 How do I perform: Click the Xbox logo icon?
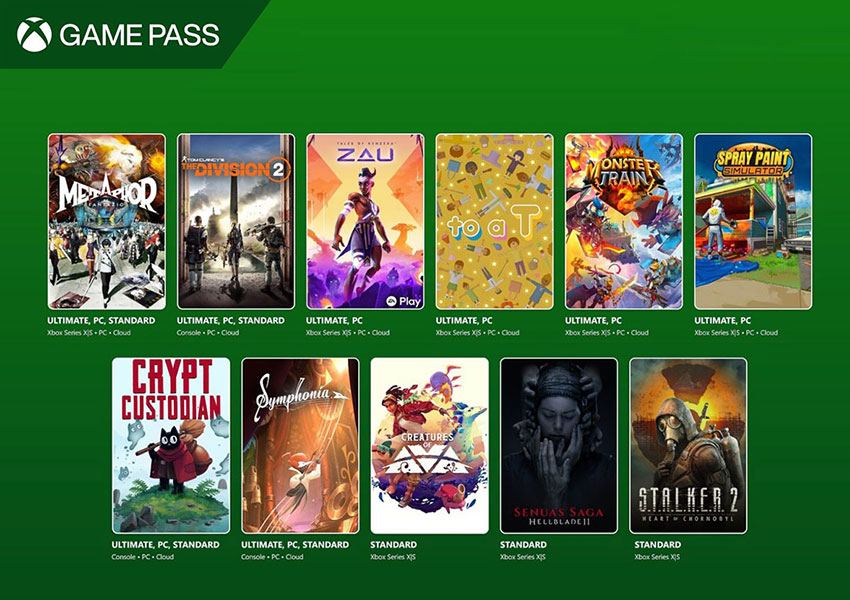[x=34, y=35]
